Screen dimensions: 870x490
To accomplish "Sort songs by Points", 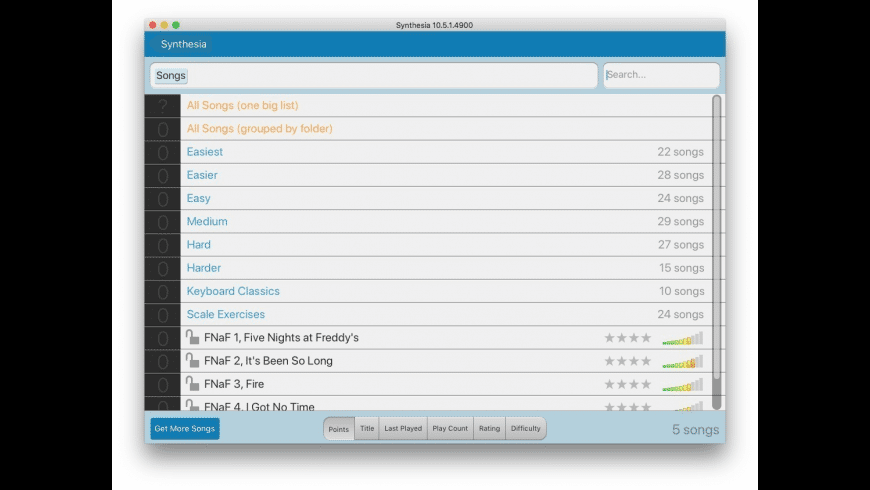I will (338, 428).
